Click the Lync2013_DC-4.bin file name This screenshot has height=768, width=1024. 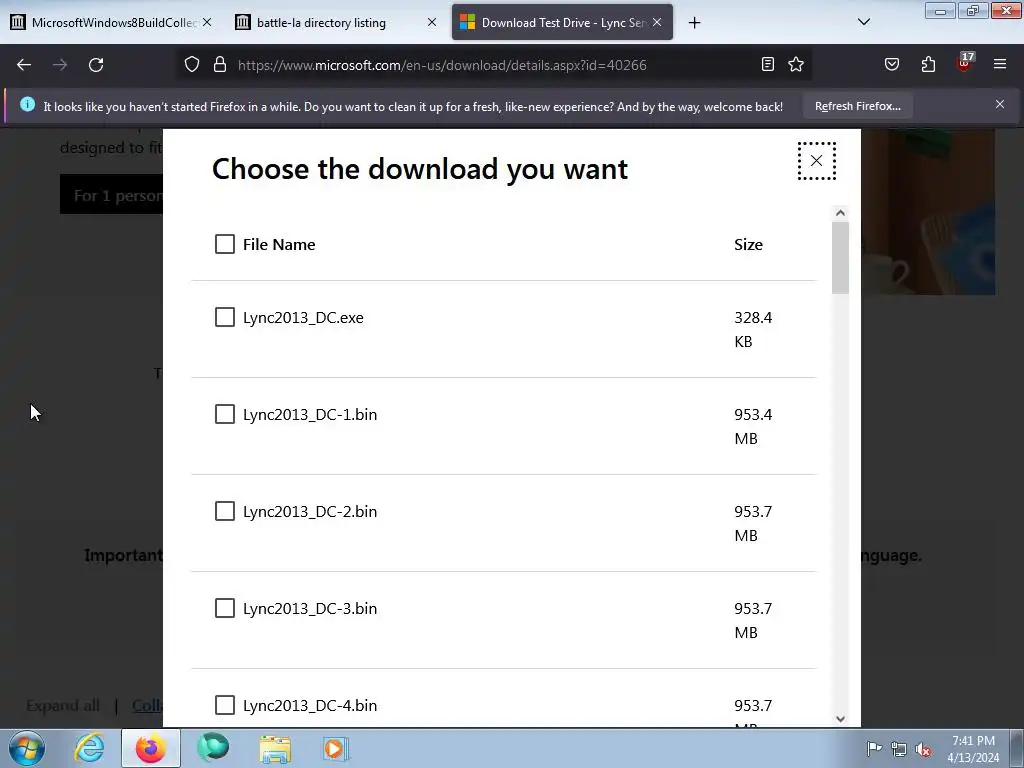click(x=310, y=706)
